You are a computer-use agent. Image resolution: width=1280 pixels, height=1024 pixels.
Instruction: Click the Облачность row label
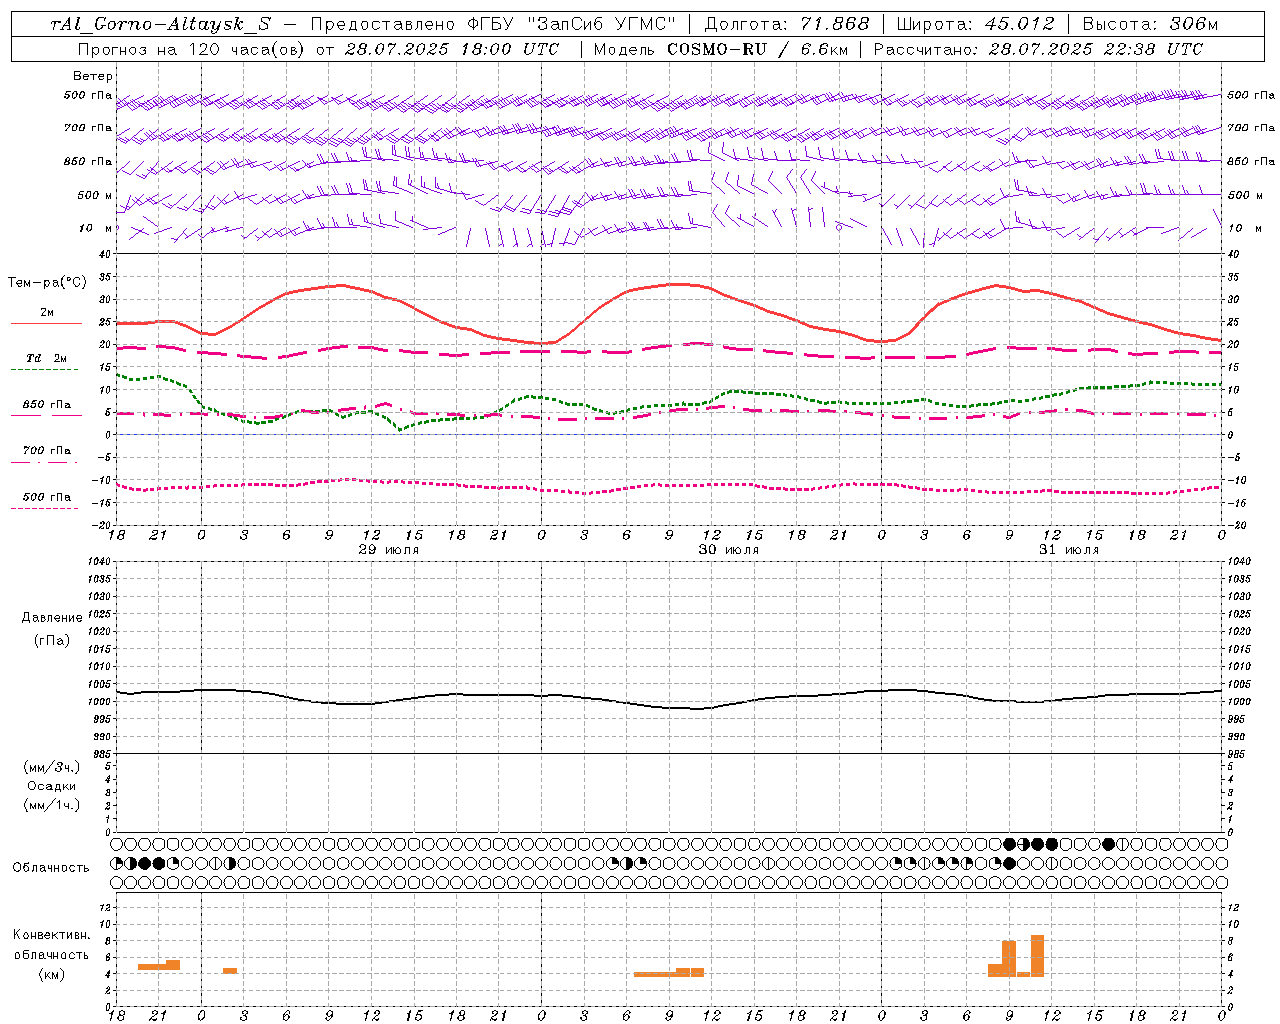pos(51,868)
